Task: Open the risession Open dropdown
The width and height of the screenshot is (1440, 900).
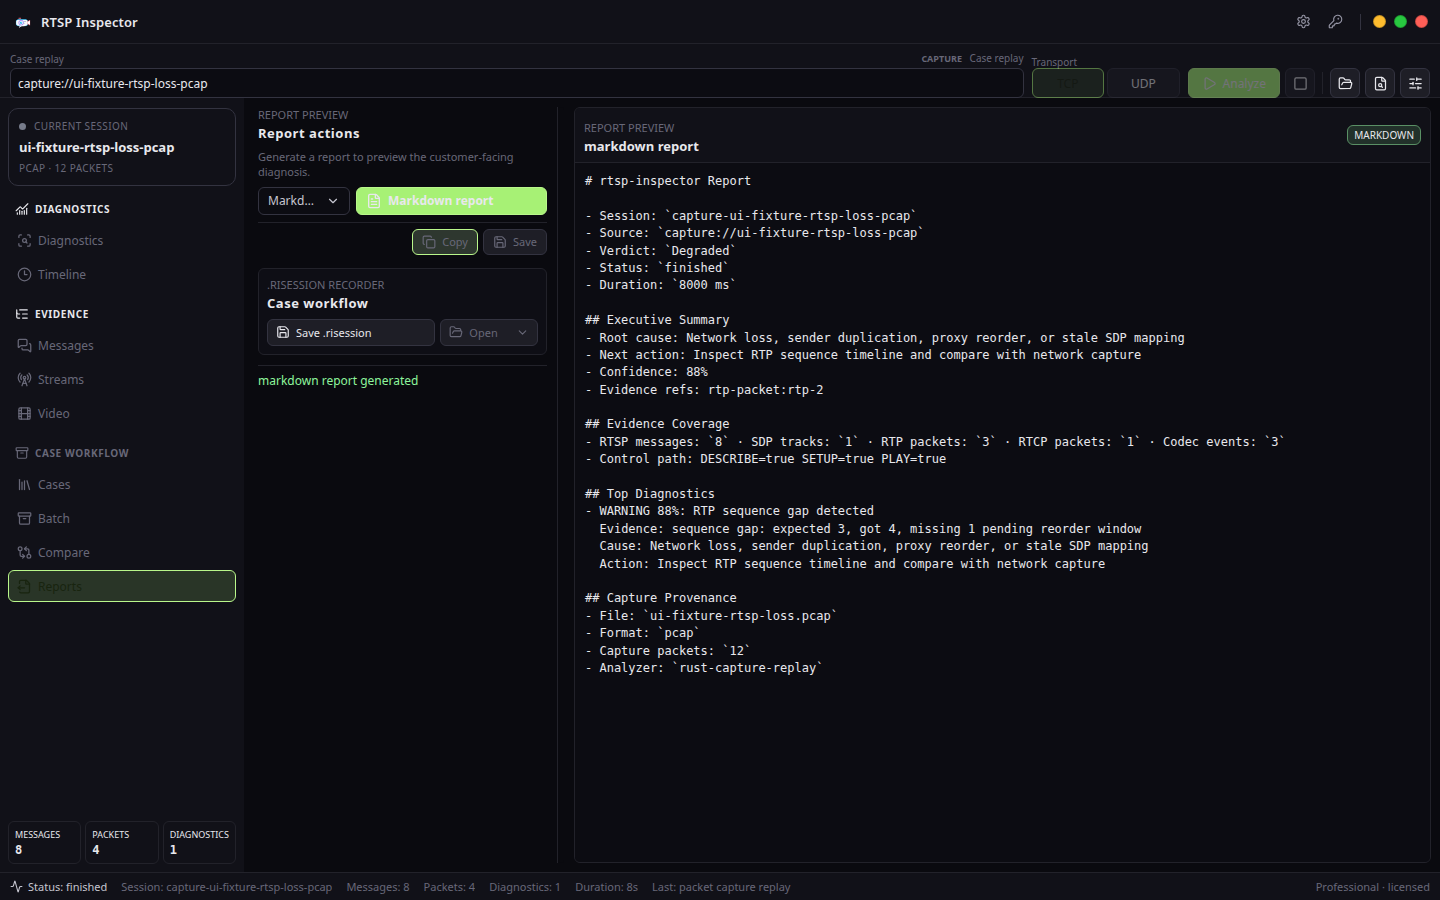Action: pos(489,333)
